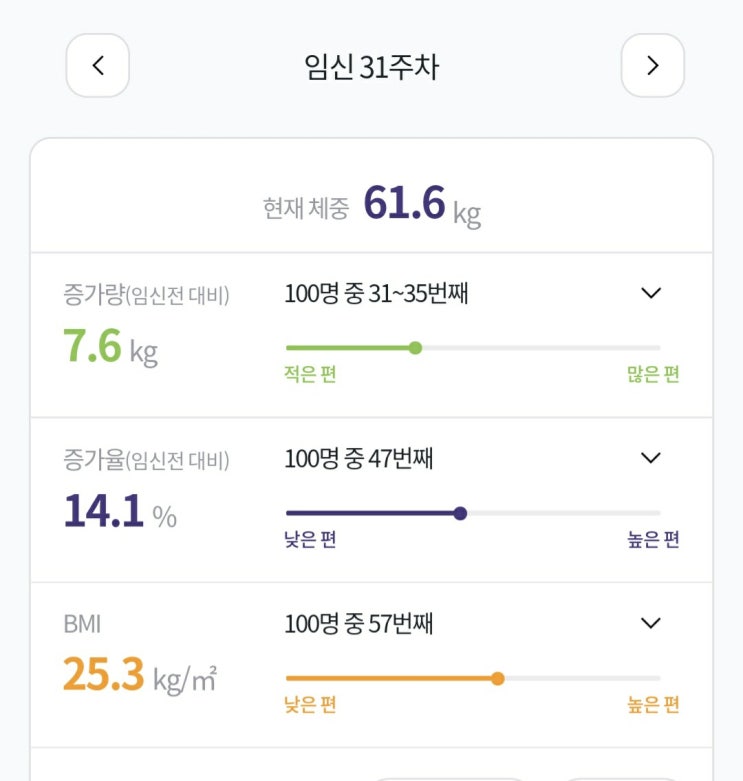Image resolution: width=743 pixels, height=781 pixels.
Task: Click the orange BMI slider knob
Action: pyautogui.click(x=497, y=678)
